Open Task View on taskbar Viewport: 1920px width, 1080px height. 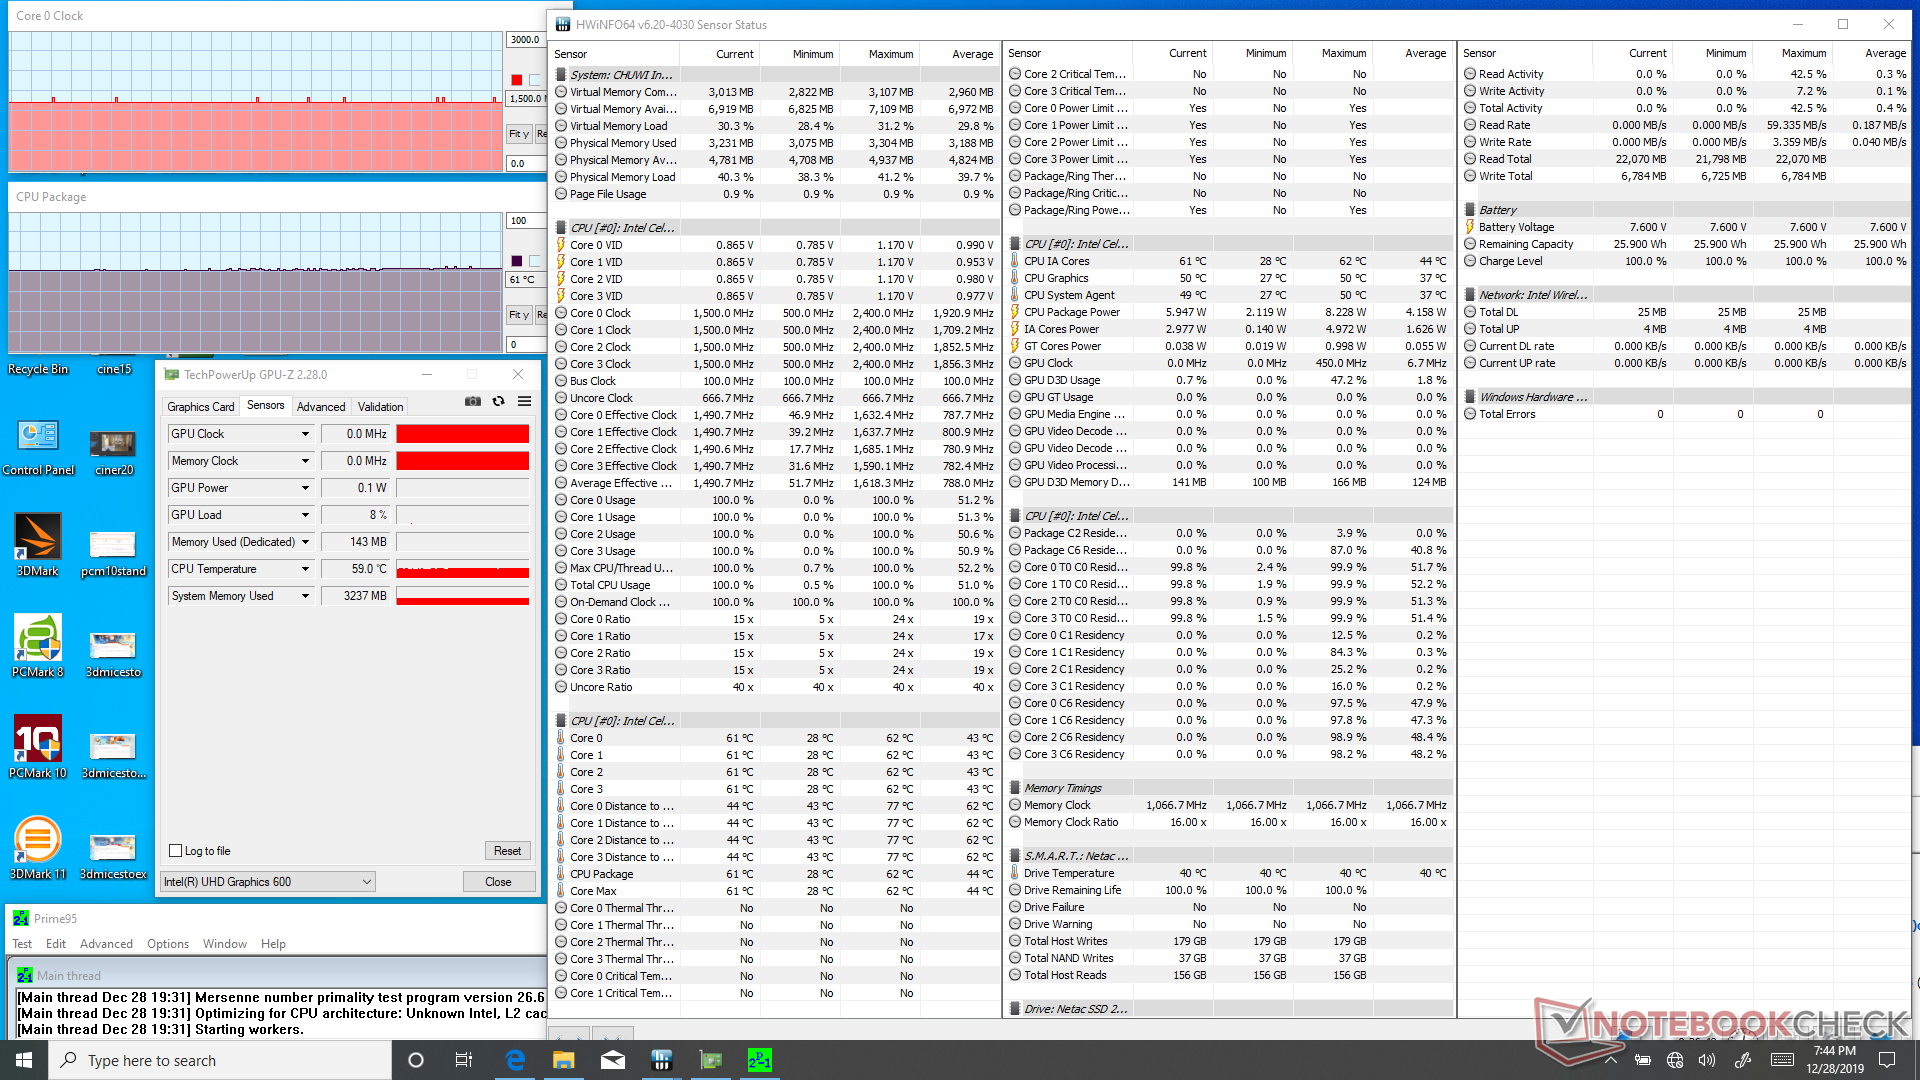[464, 1060]
